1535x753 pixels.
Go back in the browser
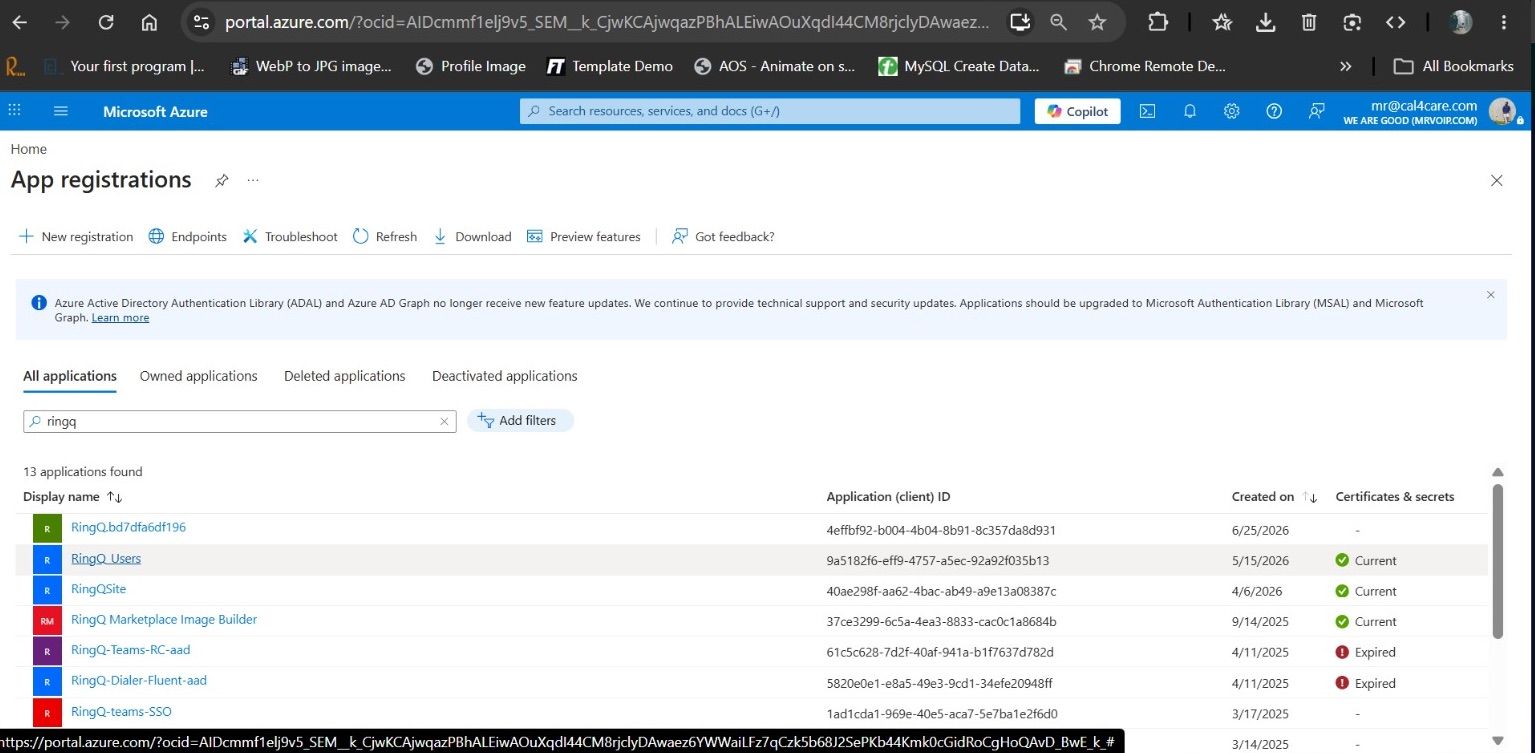19,22
